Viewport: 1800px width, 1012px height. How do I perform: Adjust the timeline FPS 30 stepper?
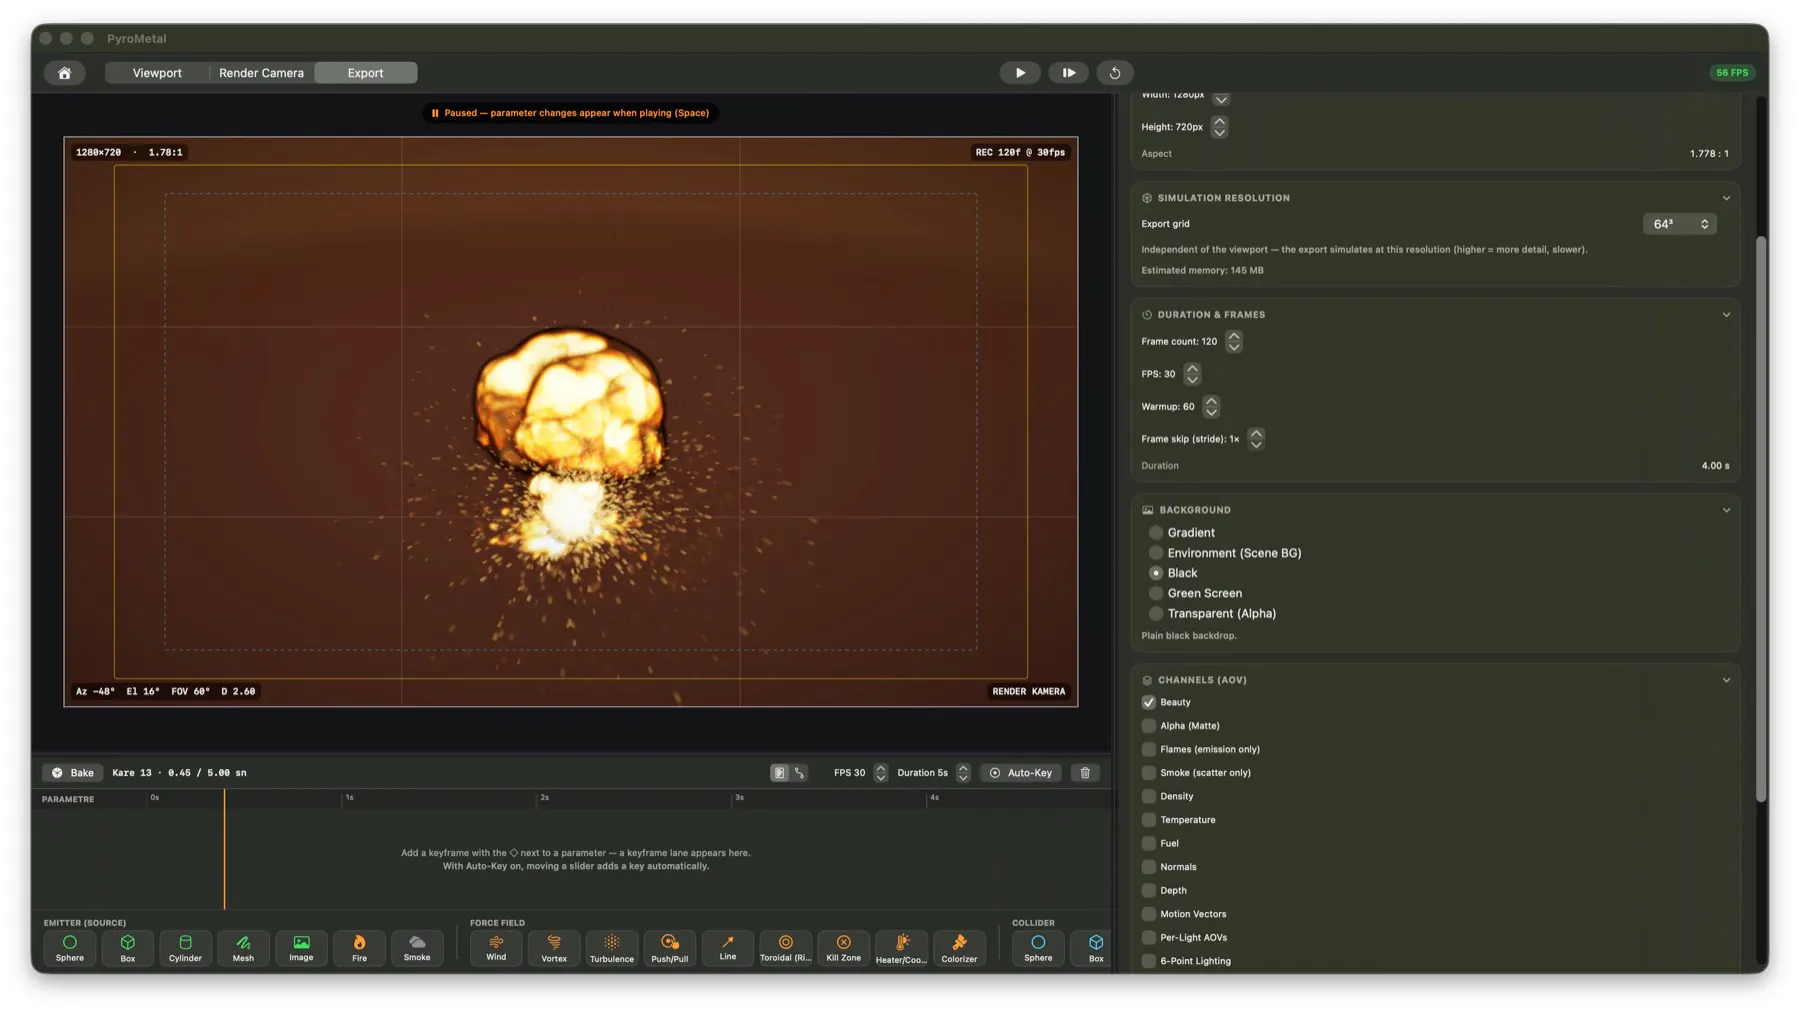click(881, 773)
